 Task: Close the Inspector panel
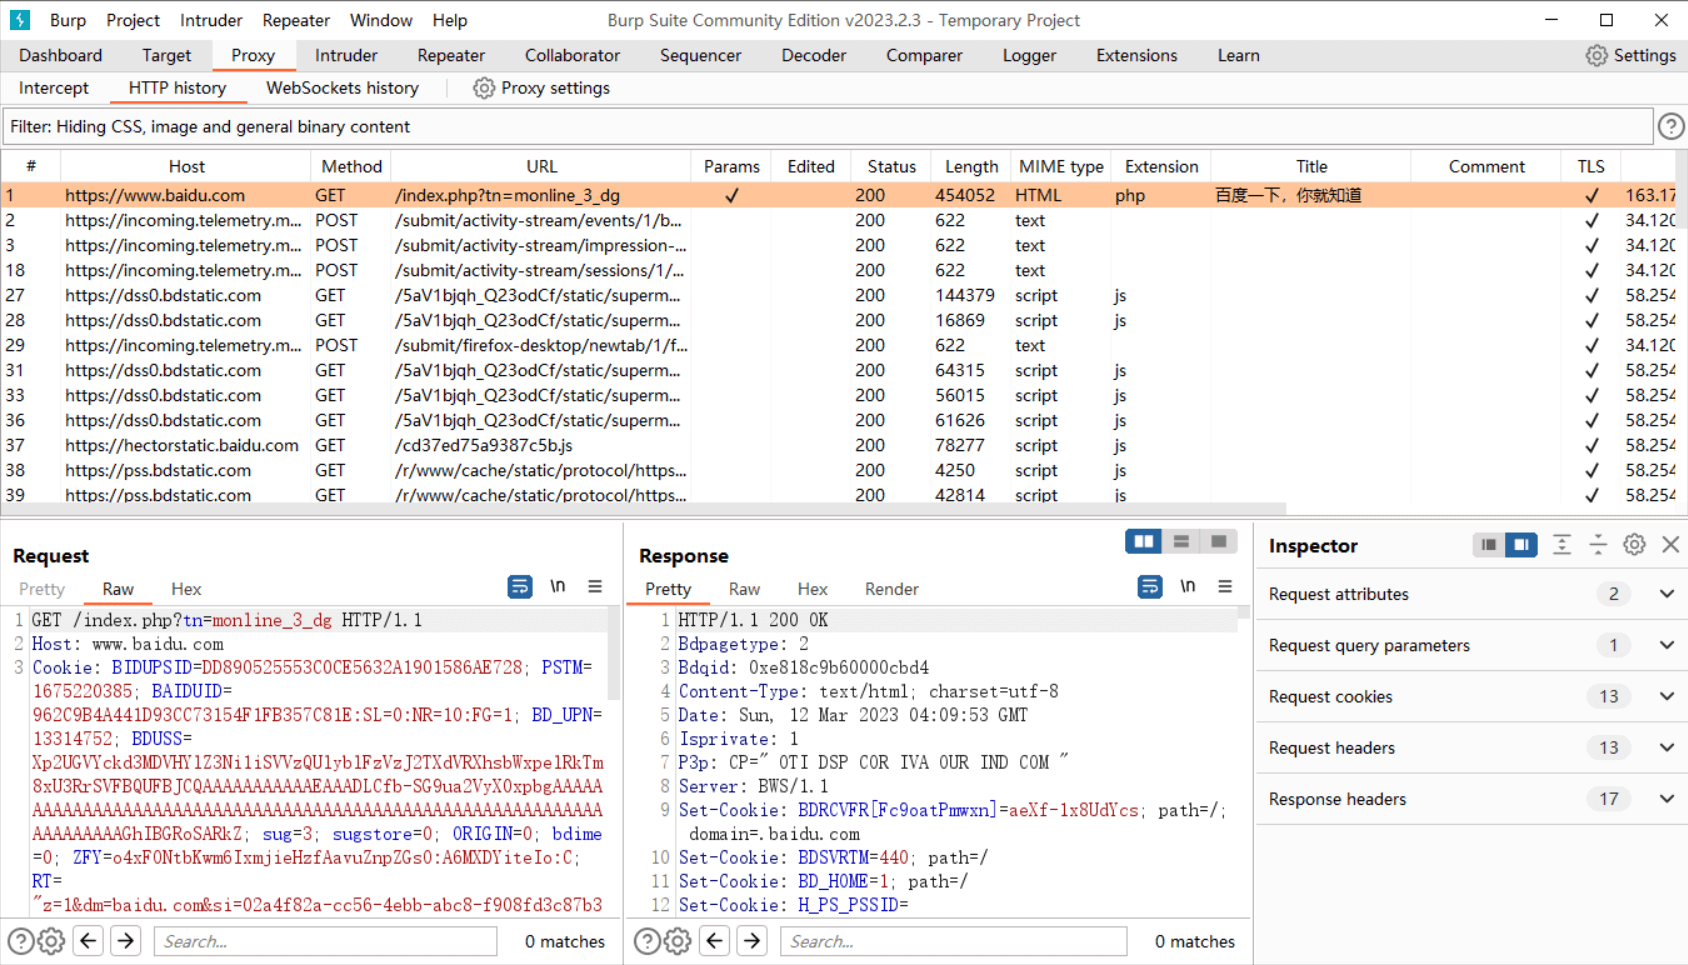(x=1670, y=545)
